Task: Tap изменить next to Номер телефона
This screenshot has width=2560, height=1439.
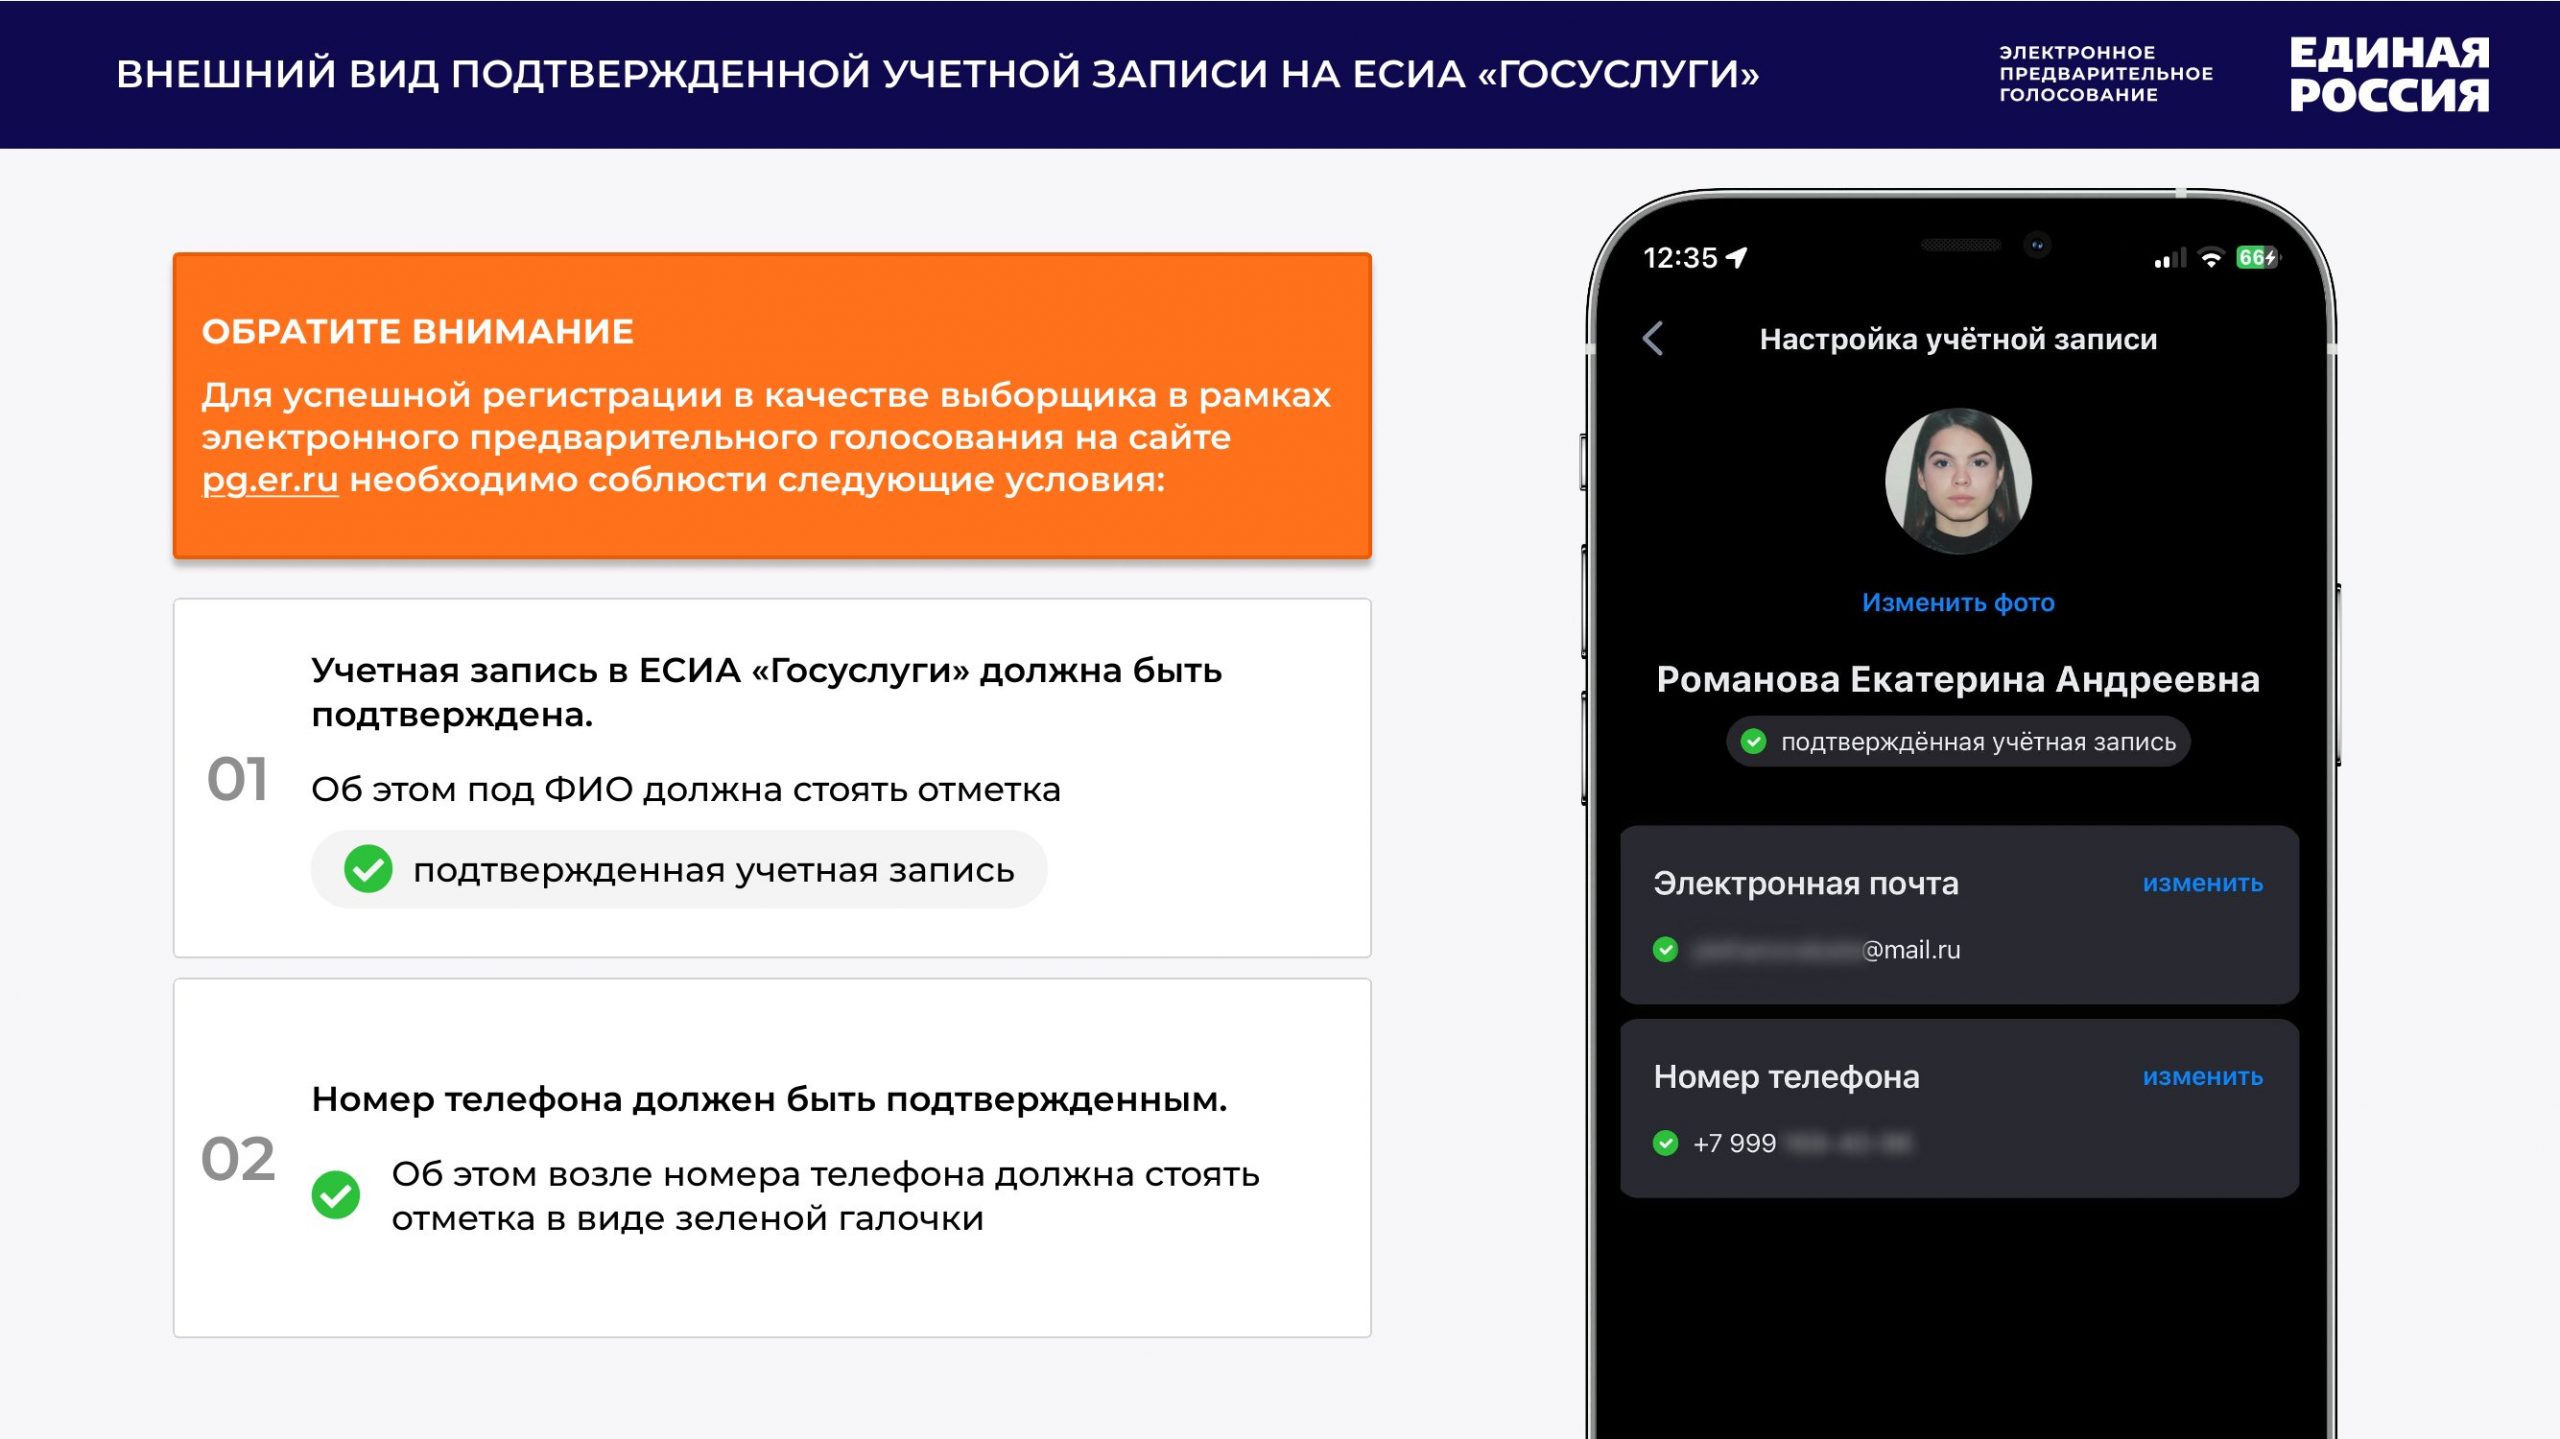Action: 2202,1077
